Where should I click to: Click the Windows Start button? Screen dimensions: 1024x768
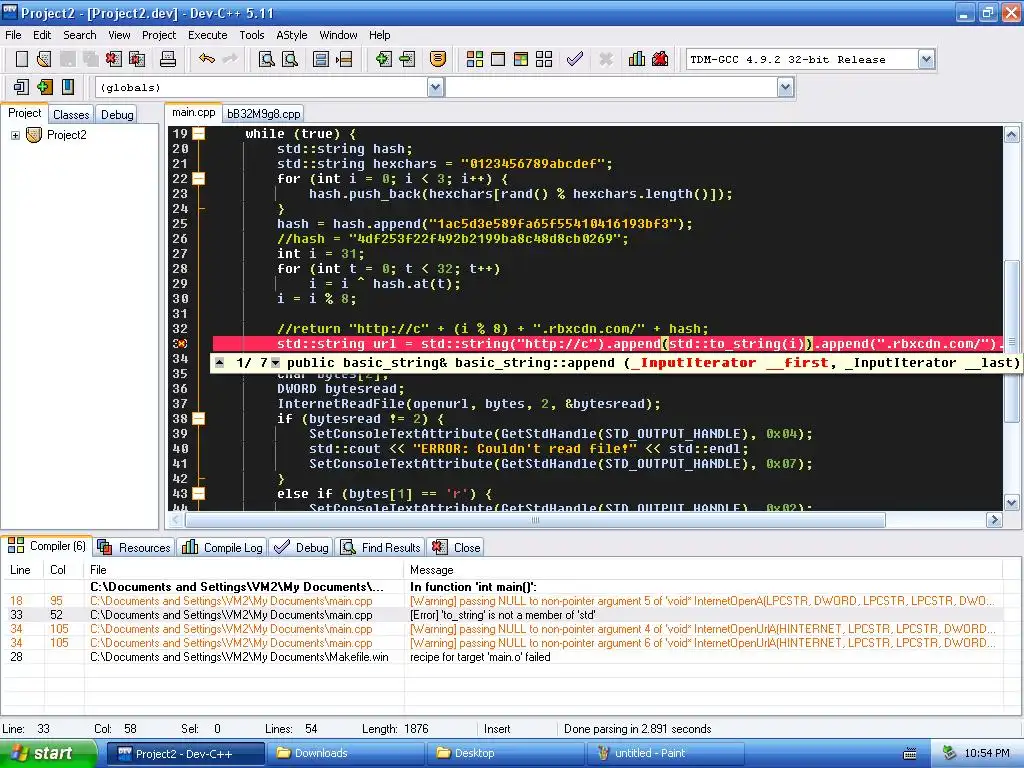tap(47, 754)
